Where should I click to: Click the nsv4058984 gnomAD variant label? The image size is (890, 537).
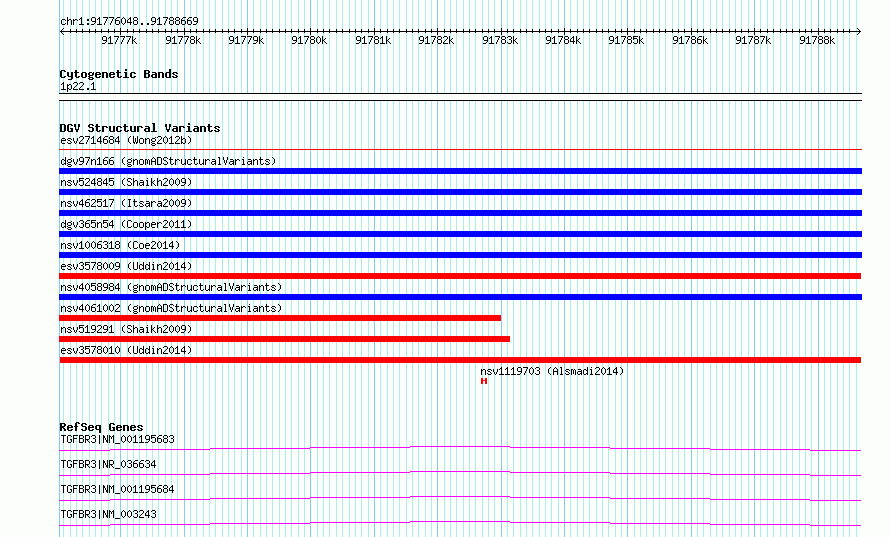[x=171, y=287]
